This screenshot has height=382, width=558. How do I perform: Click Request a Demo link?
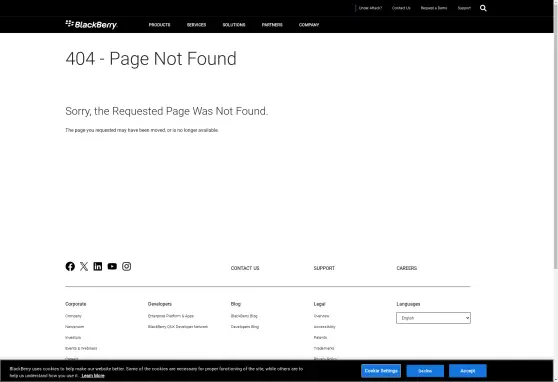[x=434, y=8]
